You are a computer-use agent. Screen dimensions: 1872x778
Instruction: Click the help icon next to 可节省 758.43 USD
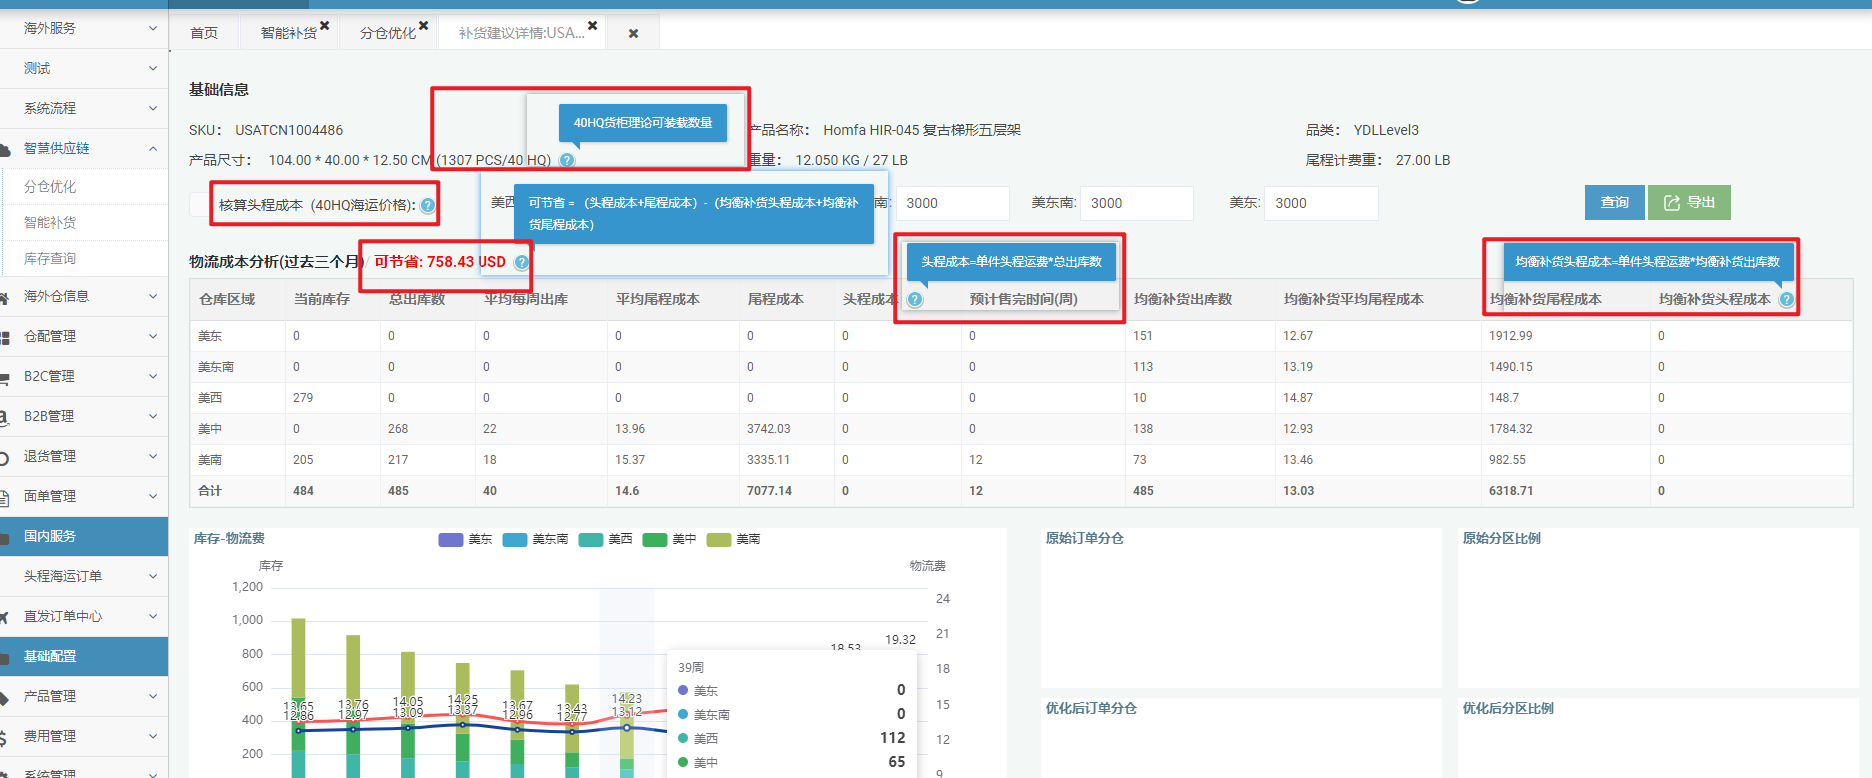(521, 262)
